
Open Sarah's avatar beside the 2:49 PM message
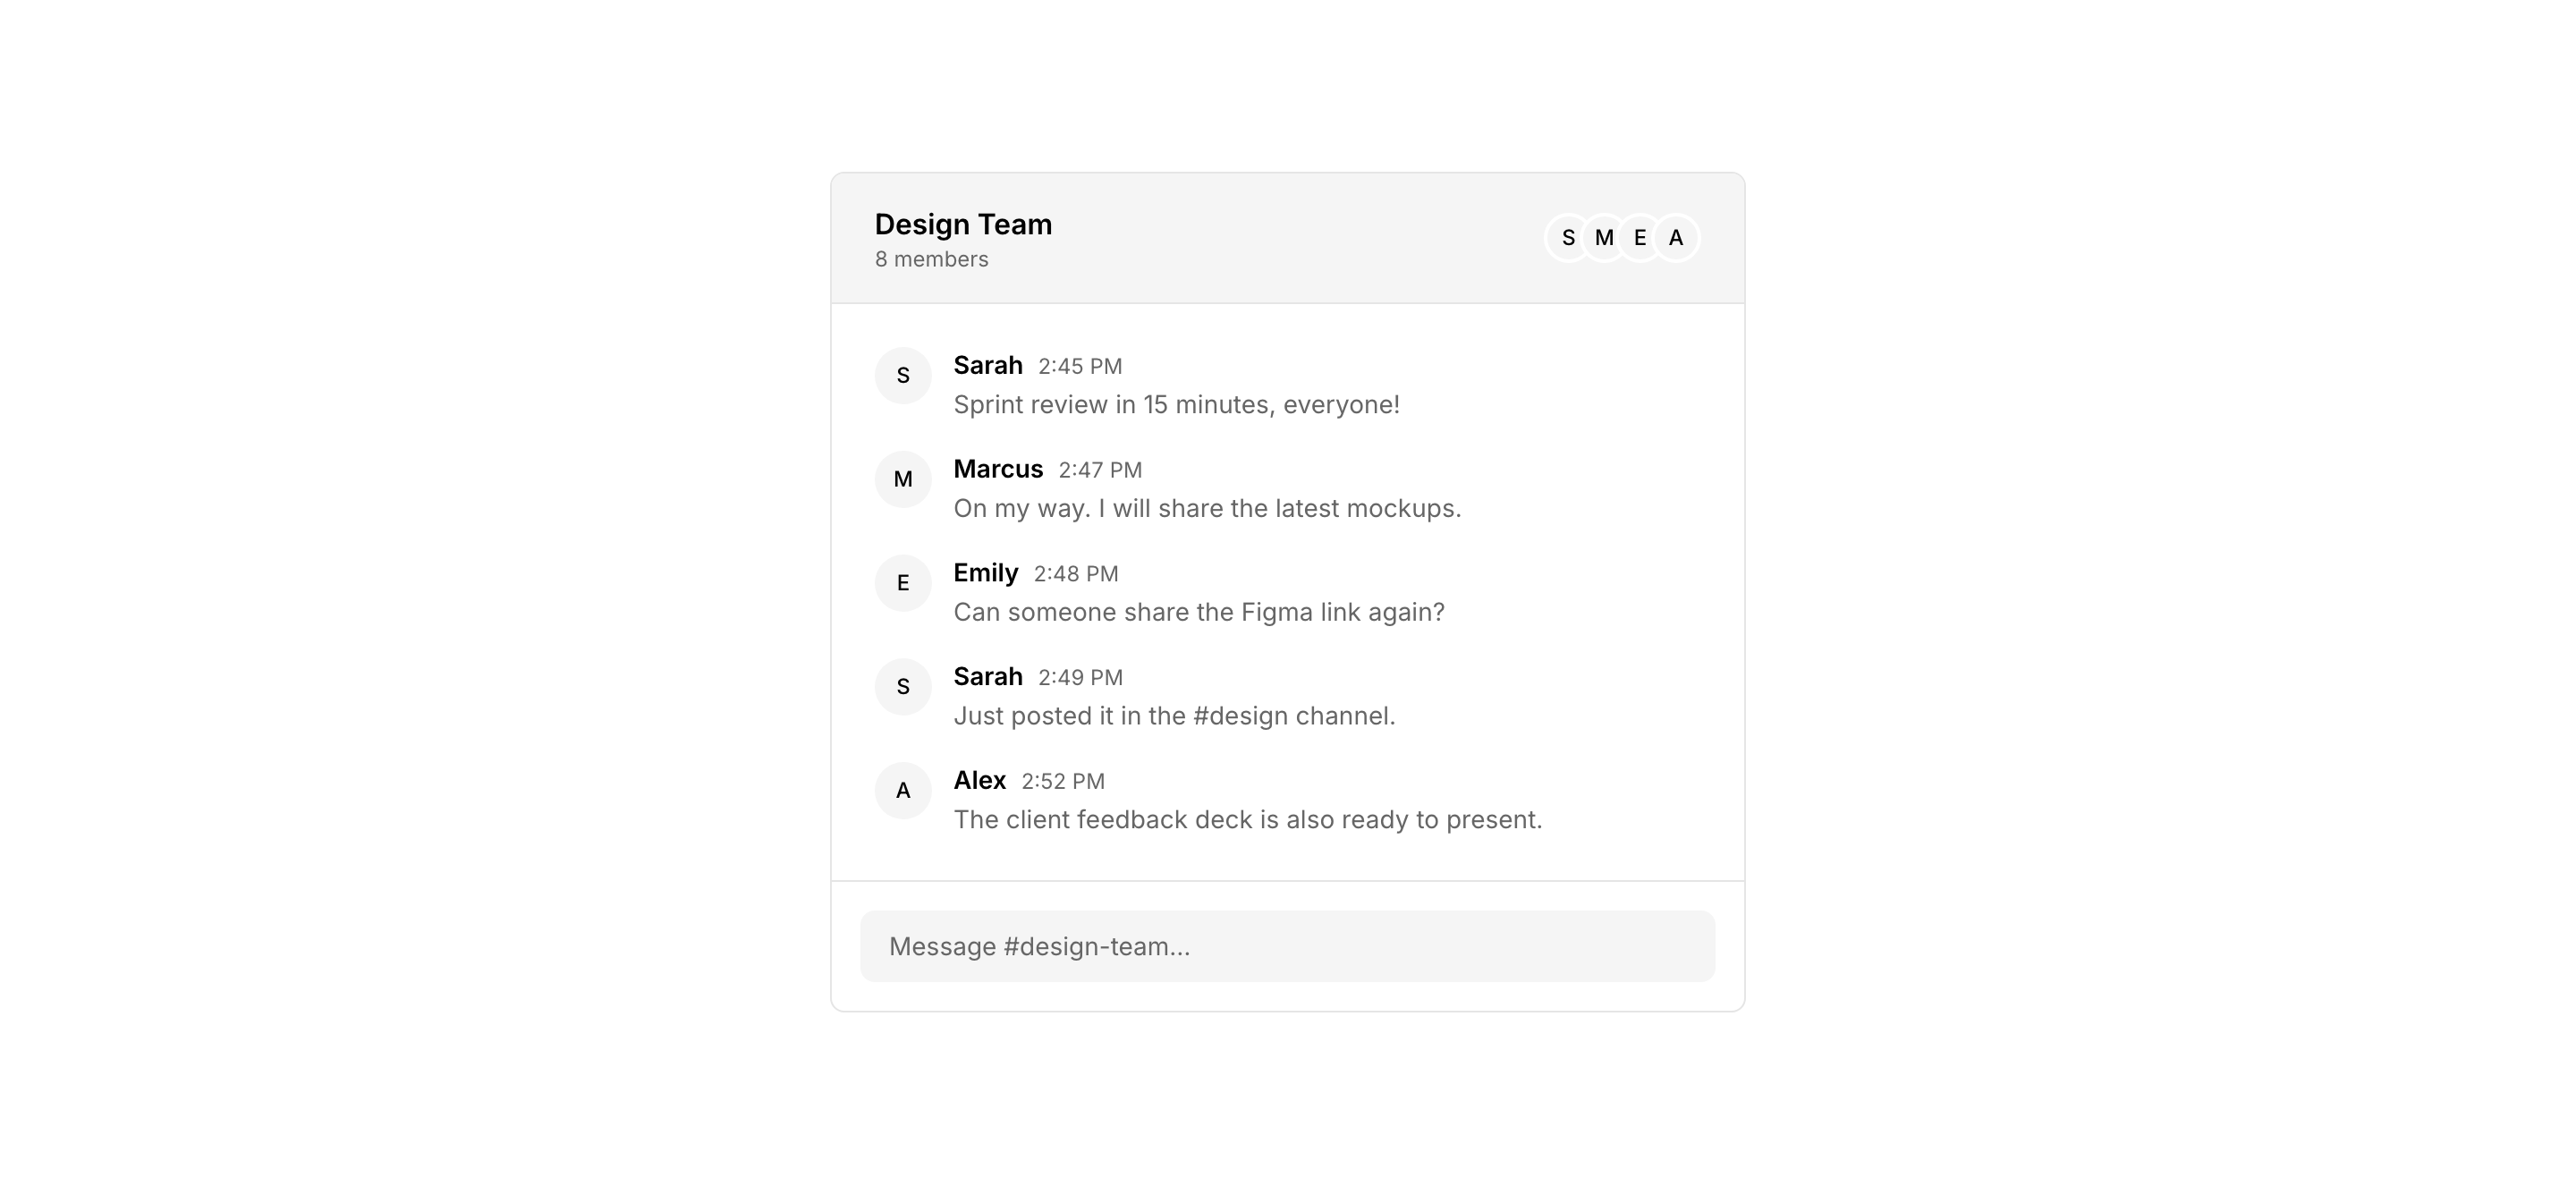pos(903,687)
